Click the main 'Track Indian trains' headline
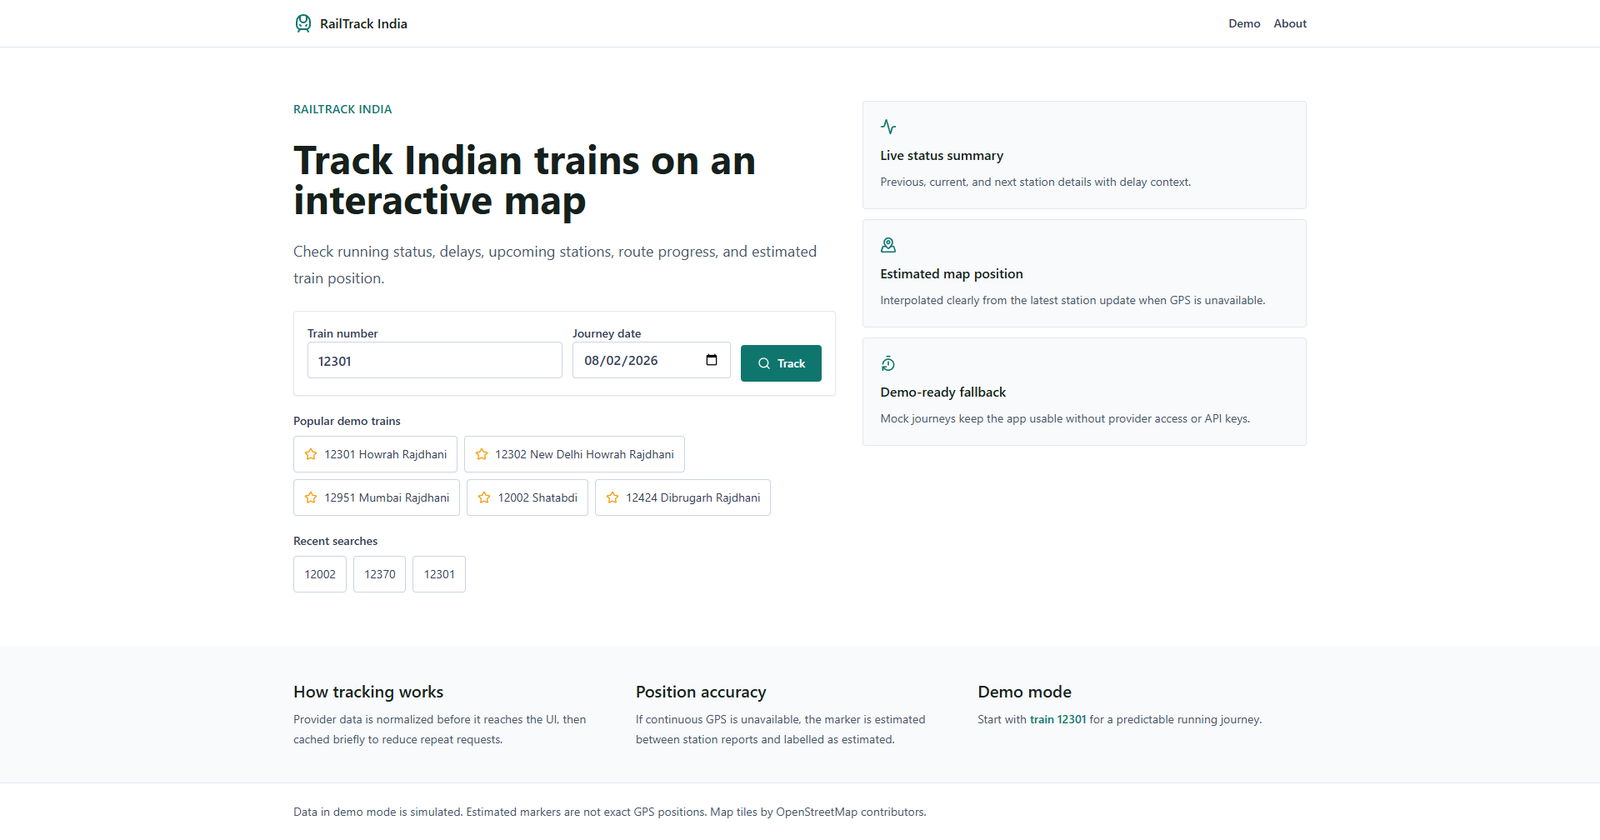Viewport: 1600px width, 840px height. point(525,180)
